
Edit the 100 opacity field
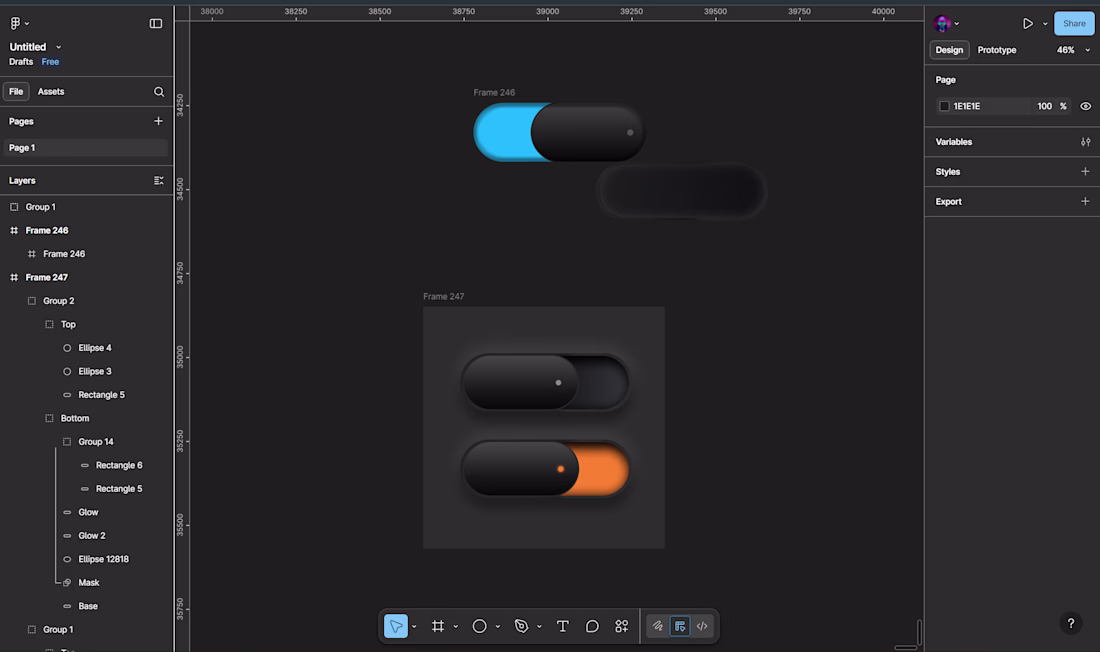pos(1045,106)
